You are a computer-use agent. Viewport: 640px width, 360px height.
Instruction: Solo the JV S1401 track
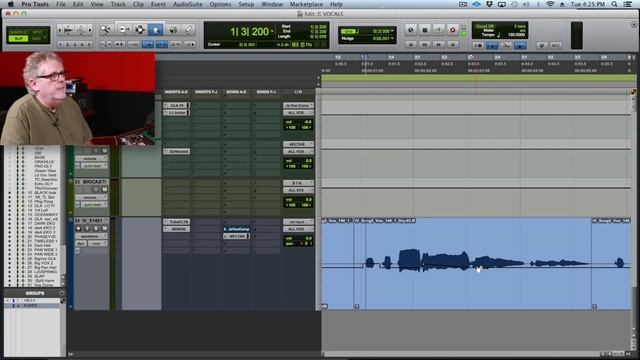pos(96,229)
